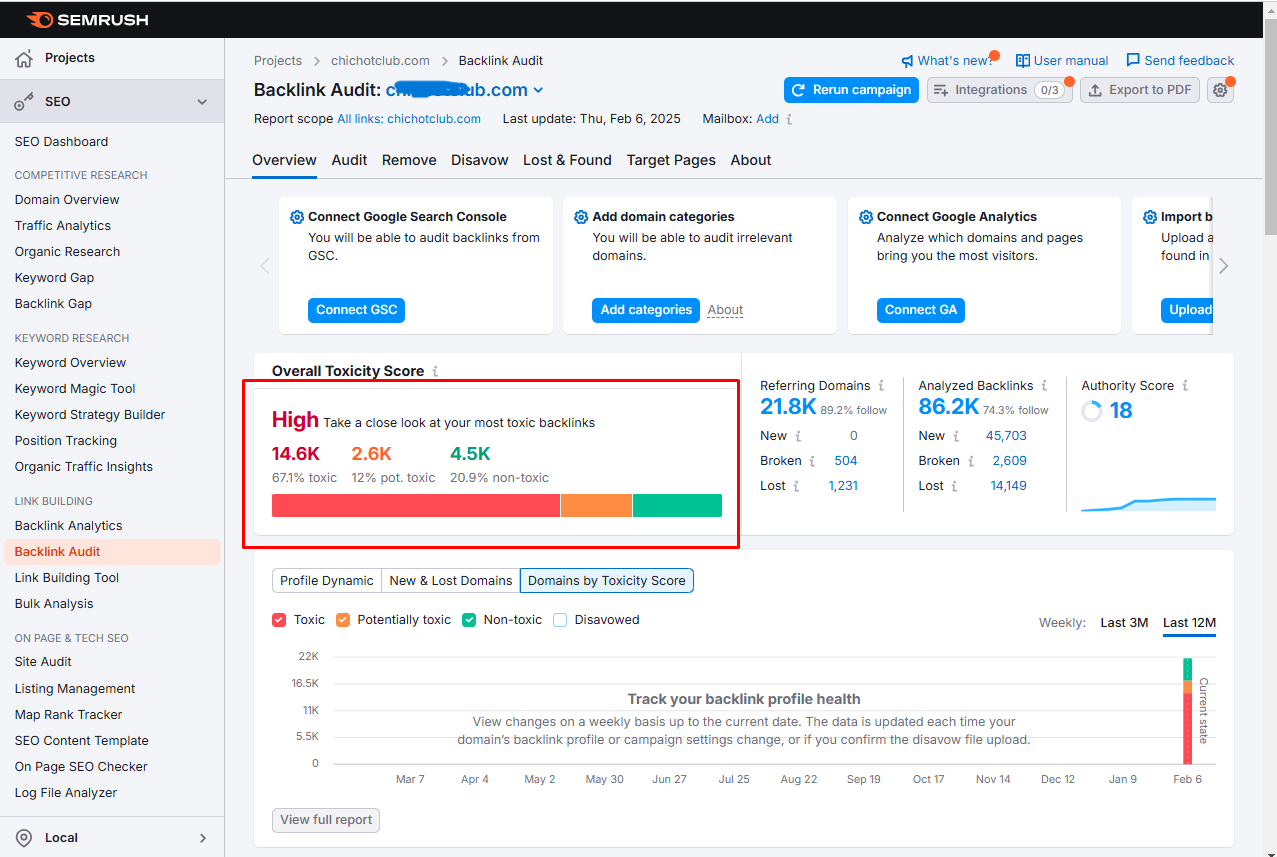
Task: Disable the Toxic filter checkbox
Action: [279, 619]
